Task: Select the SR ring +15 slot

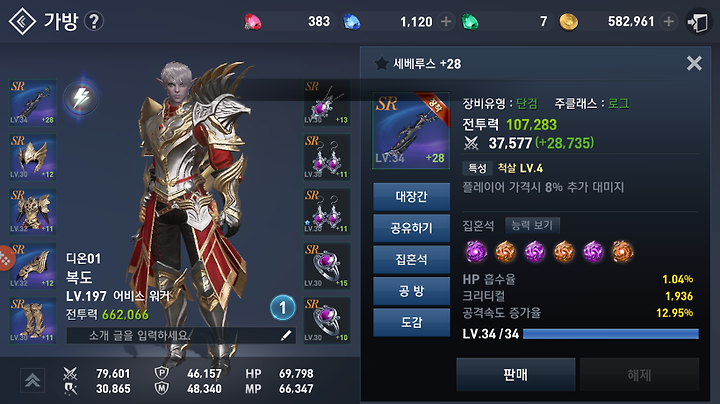Action: (327, 266)
